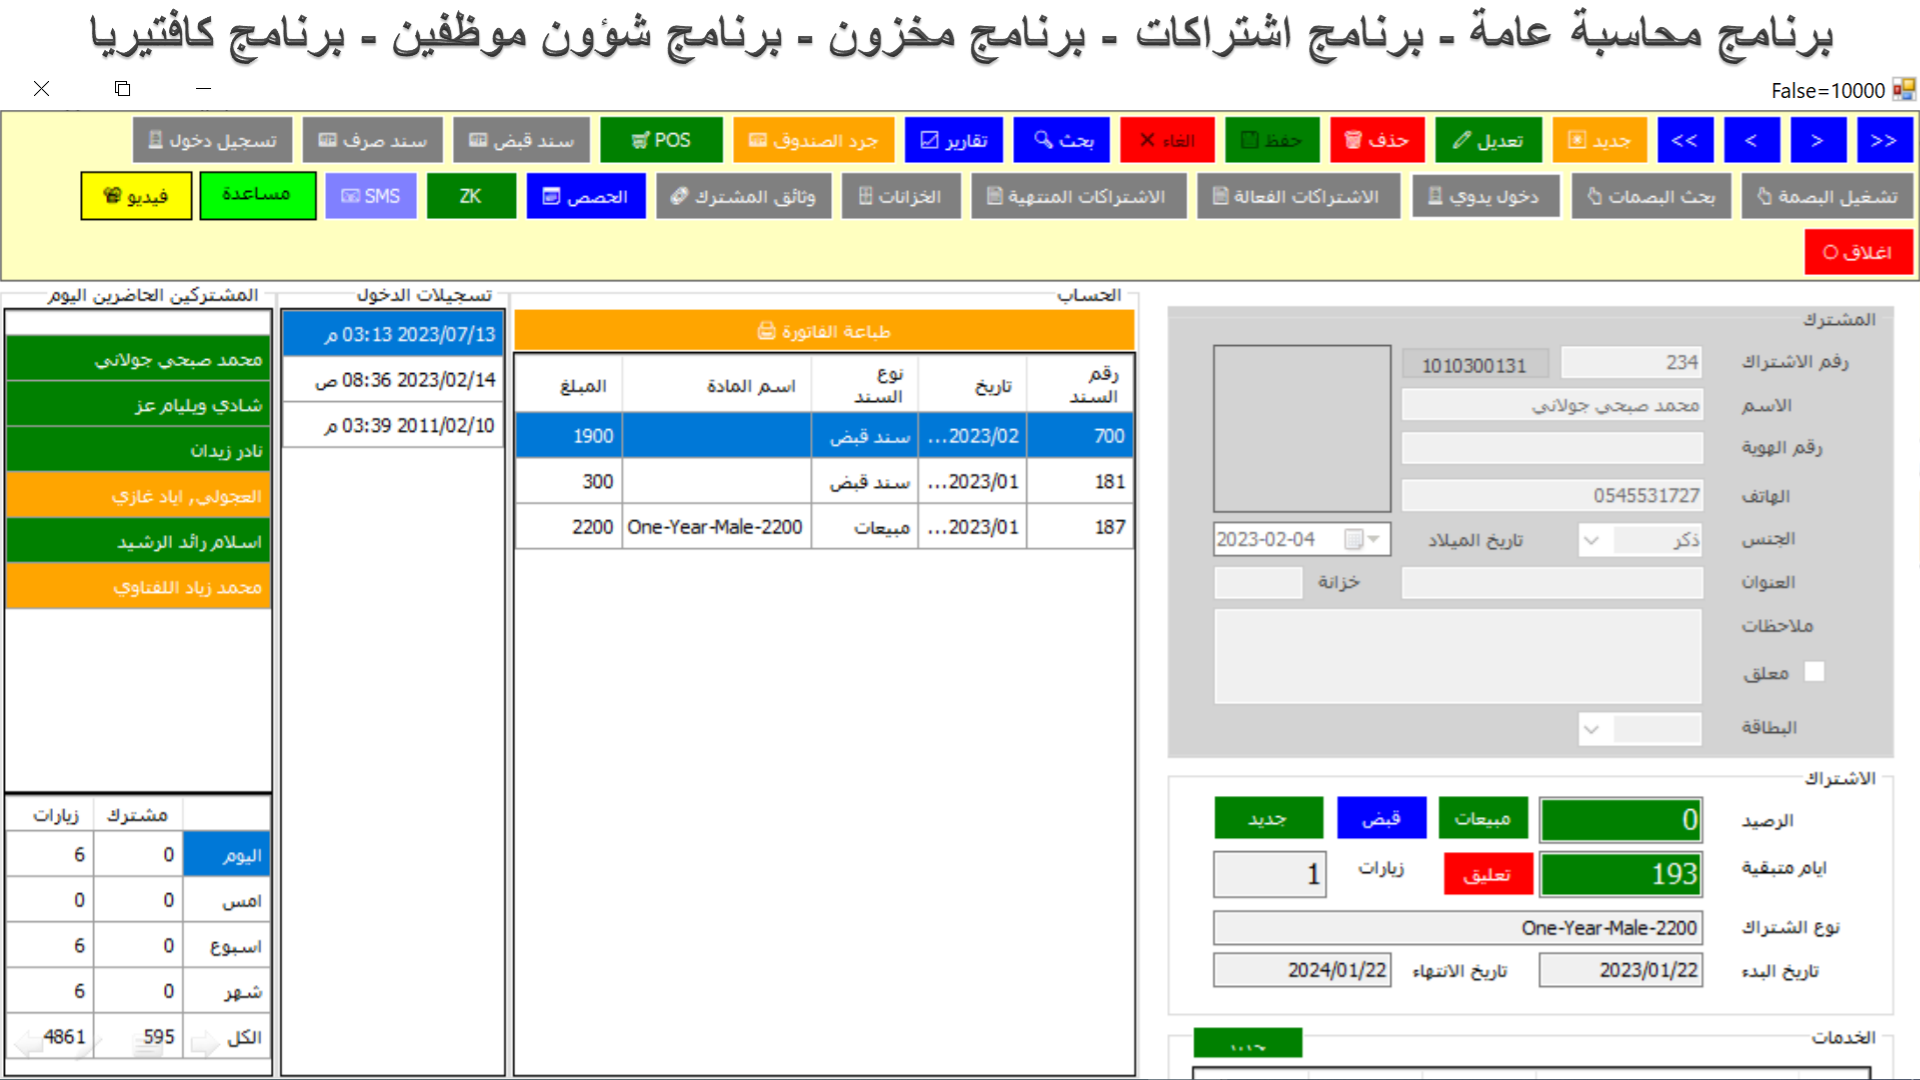Expand the card (البطاقة) dropdown

(x=1591, y=728)
